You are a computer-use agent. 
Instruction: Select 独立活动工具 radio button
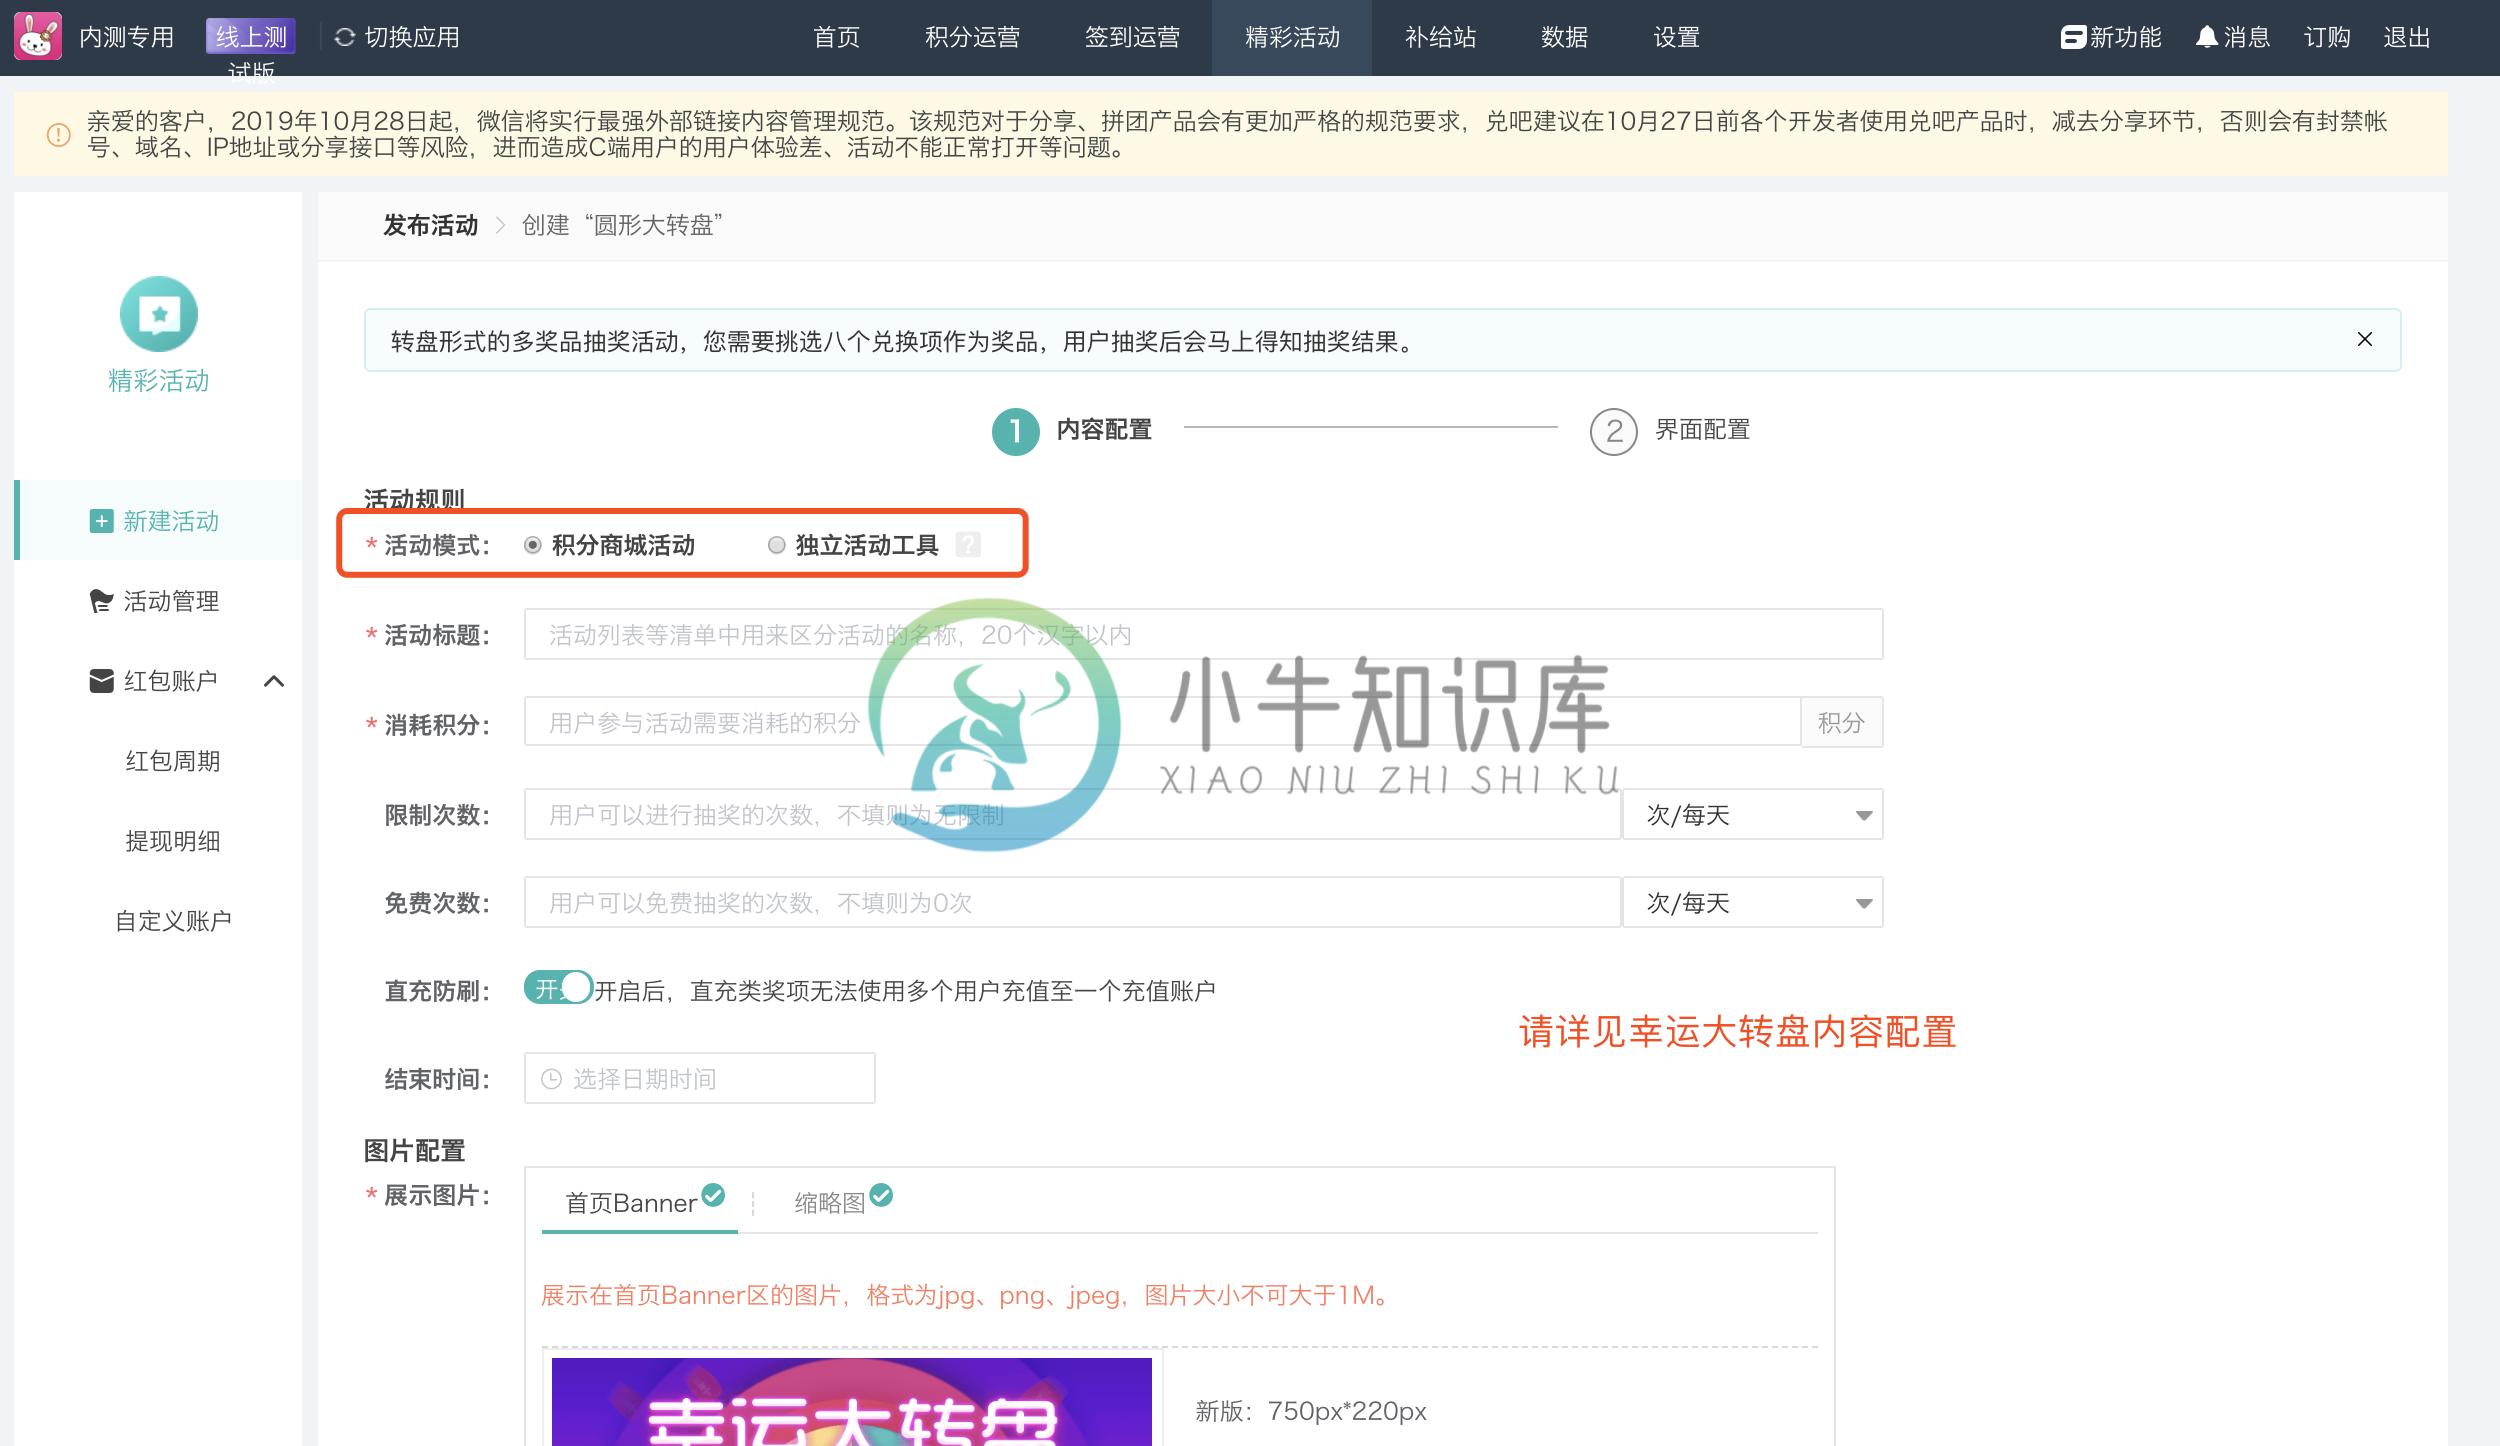click(x=777, y=545)
